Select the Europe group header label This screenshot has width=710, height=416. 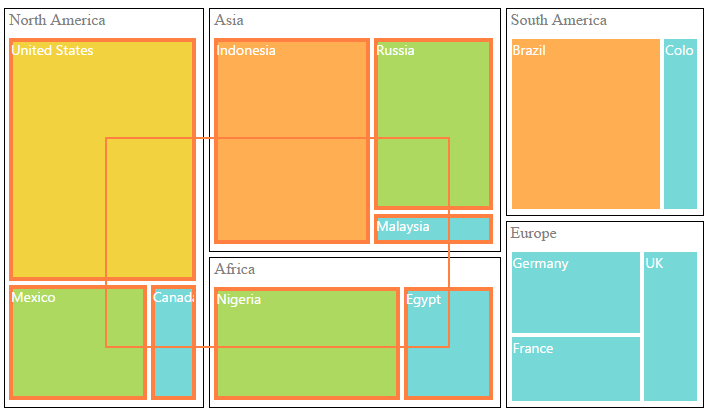[534, 233]
